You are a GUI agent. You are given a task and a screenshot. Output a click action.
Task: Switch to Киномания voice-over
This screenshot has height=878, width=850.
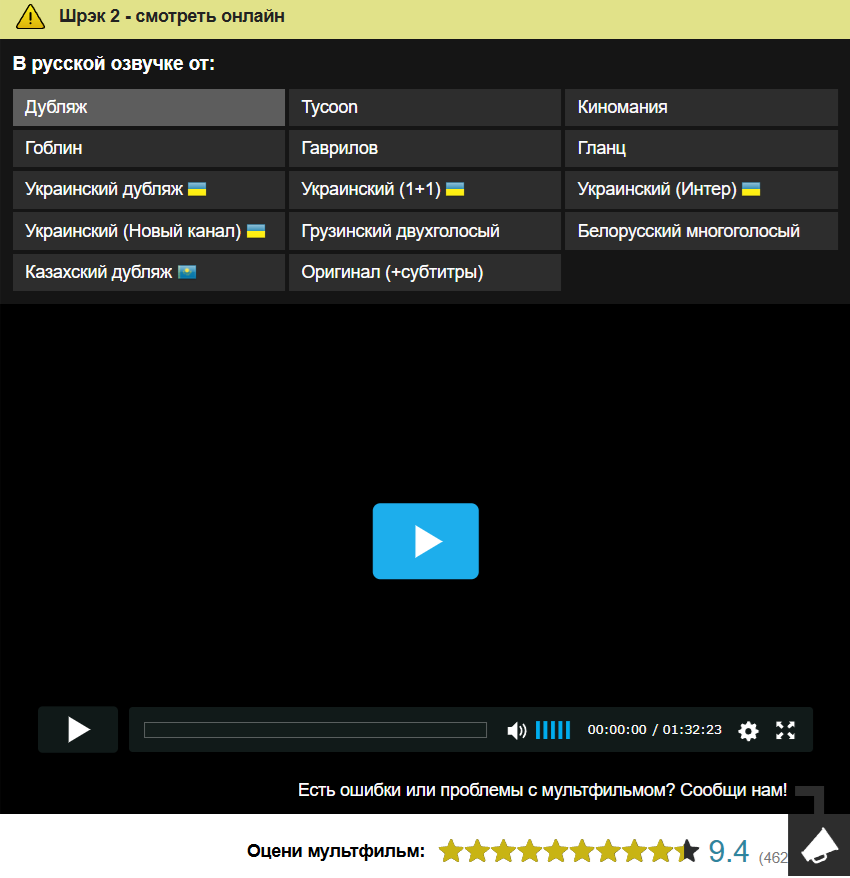(701, 108)
